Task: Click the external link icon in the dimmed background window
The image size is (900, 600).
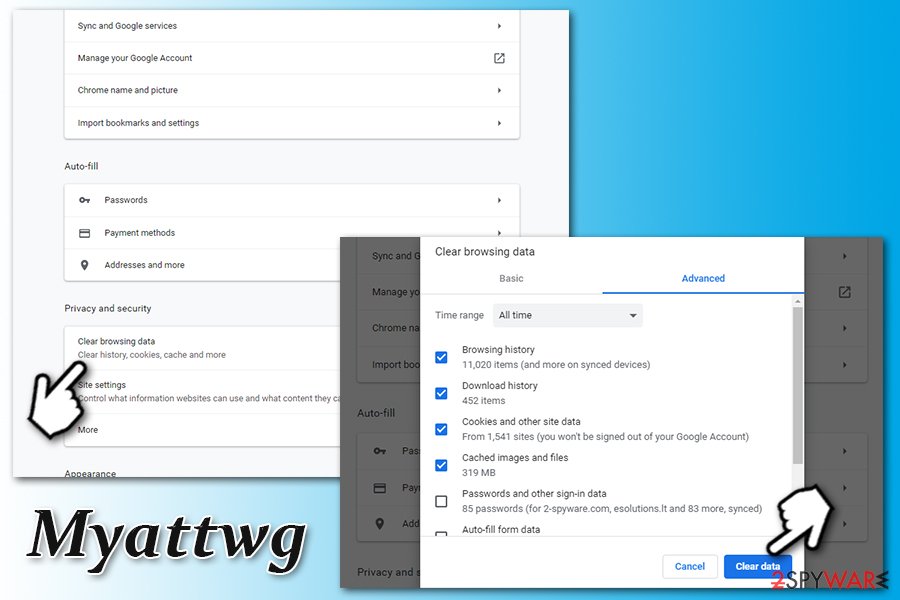Action: point(844,292)
